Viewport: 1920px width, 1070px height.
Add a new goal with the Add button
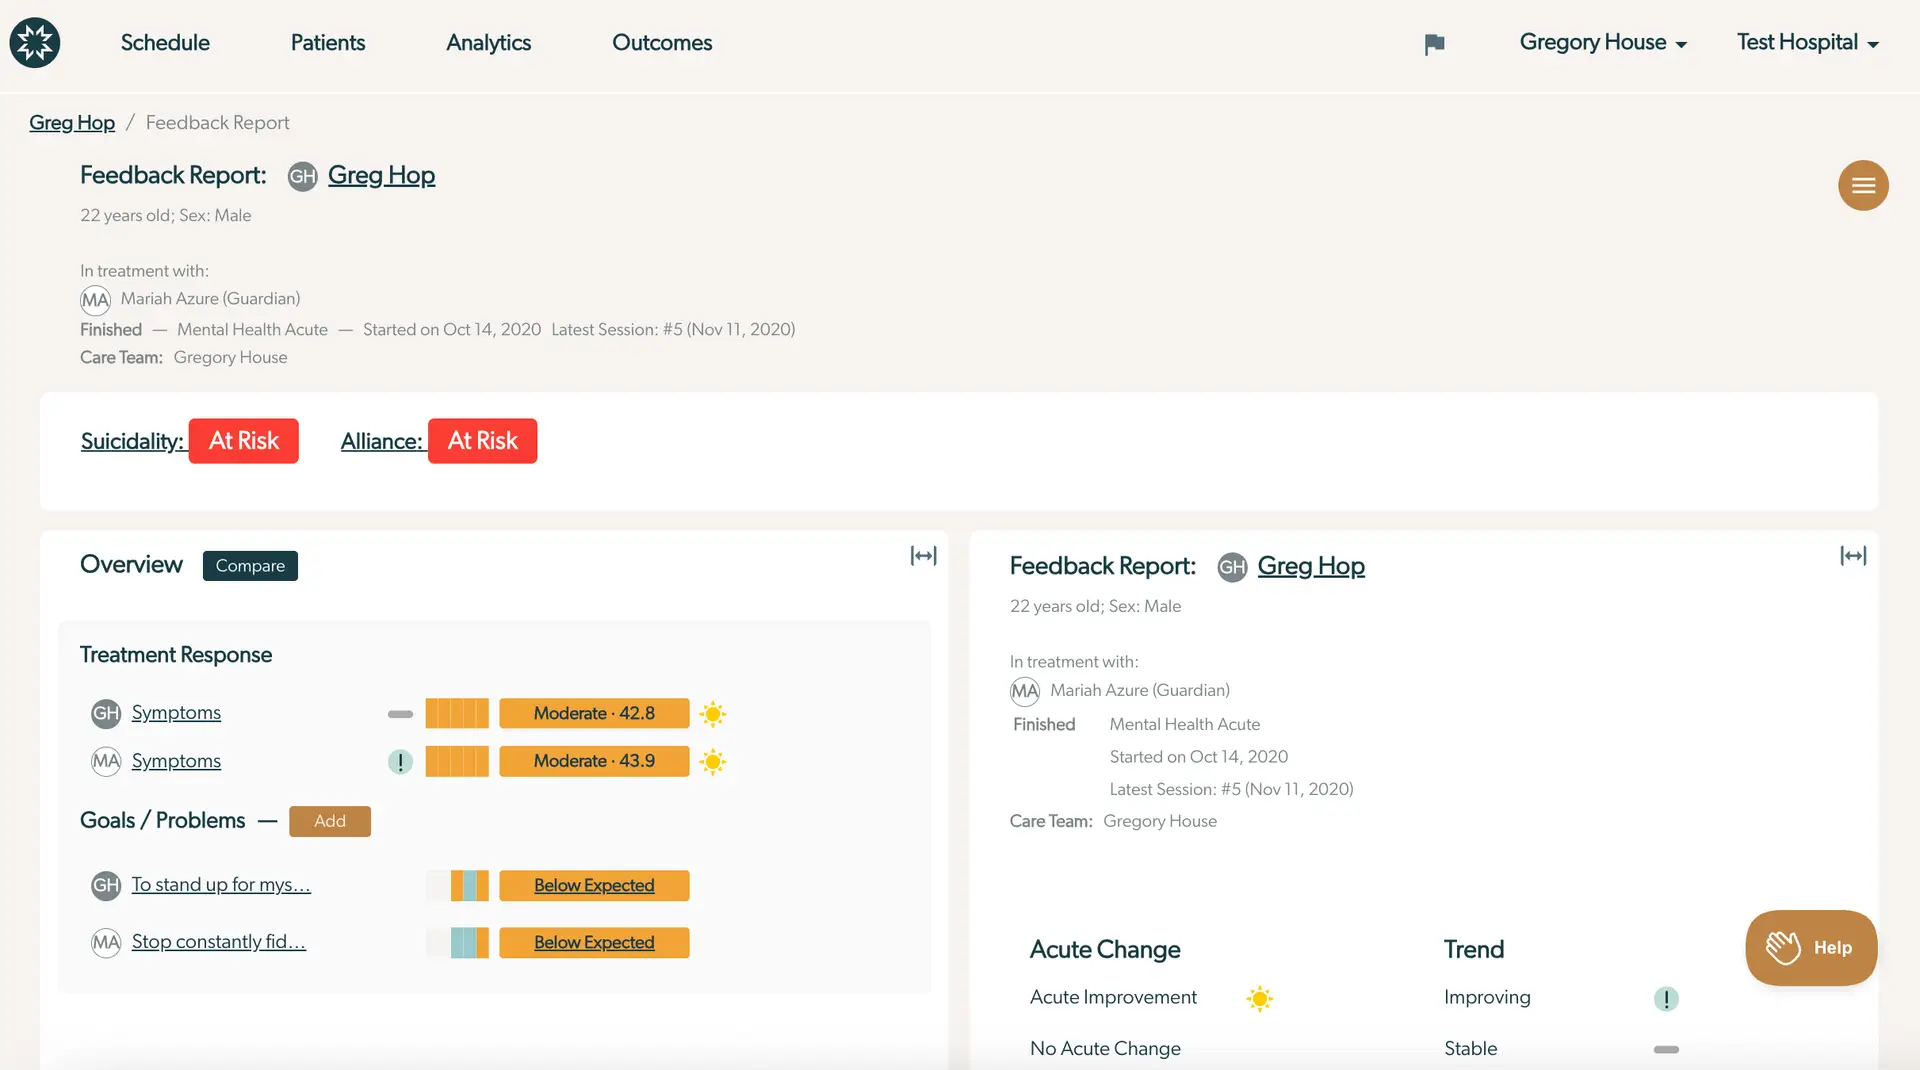329,820
